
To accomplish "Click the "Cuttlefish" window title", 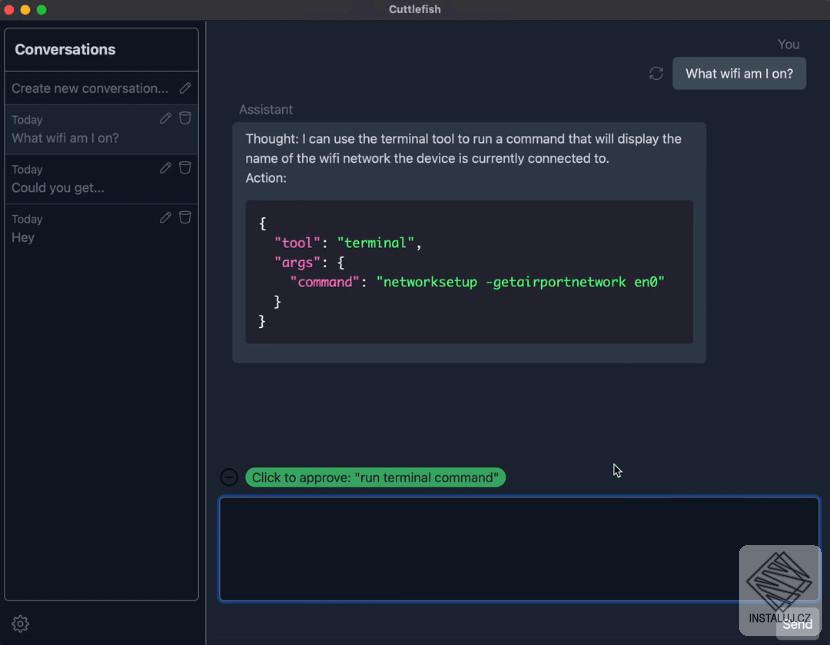I will [414, 10].
